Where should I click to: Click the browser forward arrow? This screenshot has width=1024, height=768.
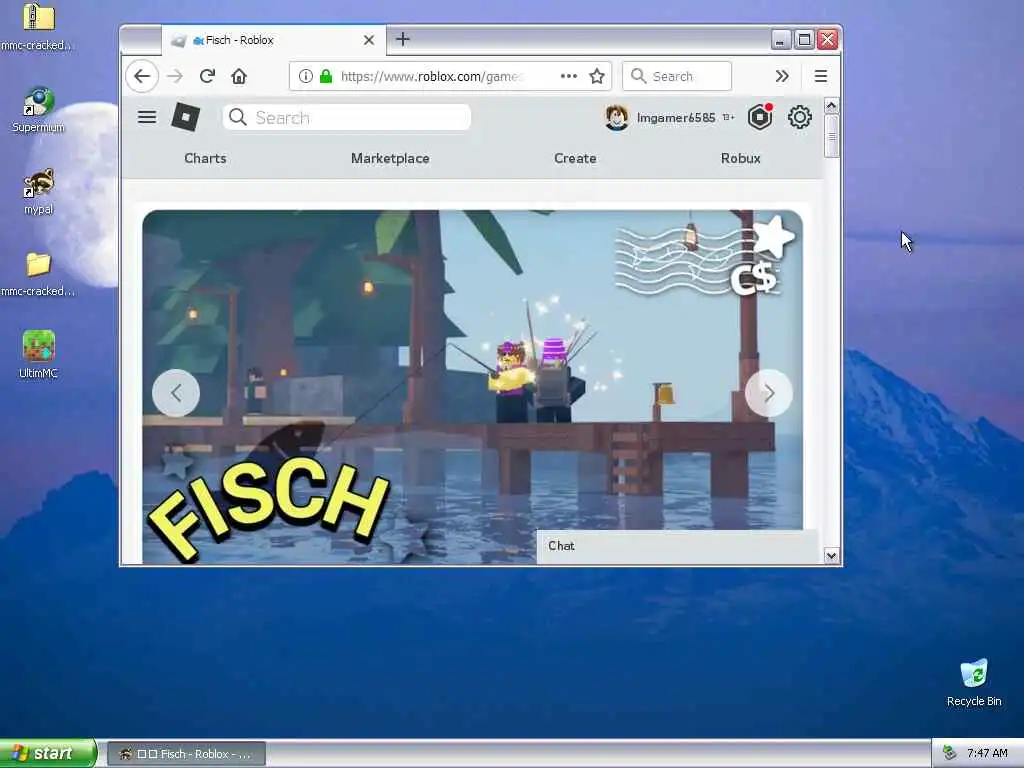174,76
